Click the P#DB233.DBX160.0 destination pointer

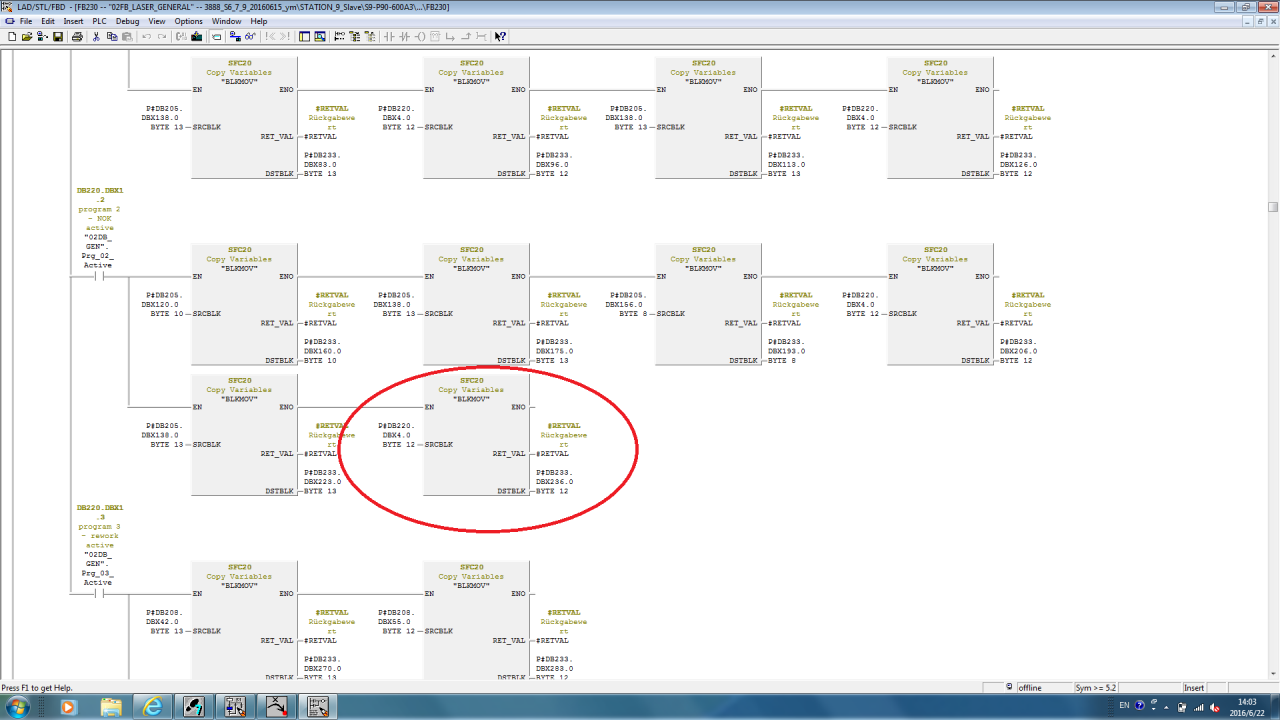[x=322, y=351]
